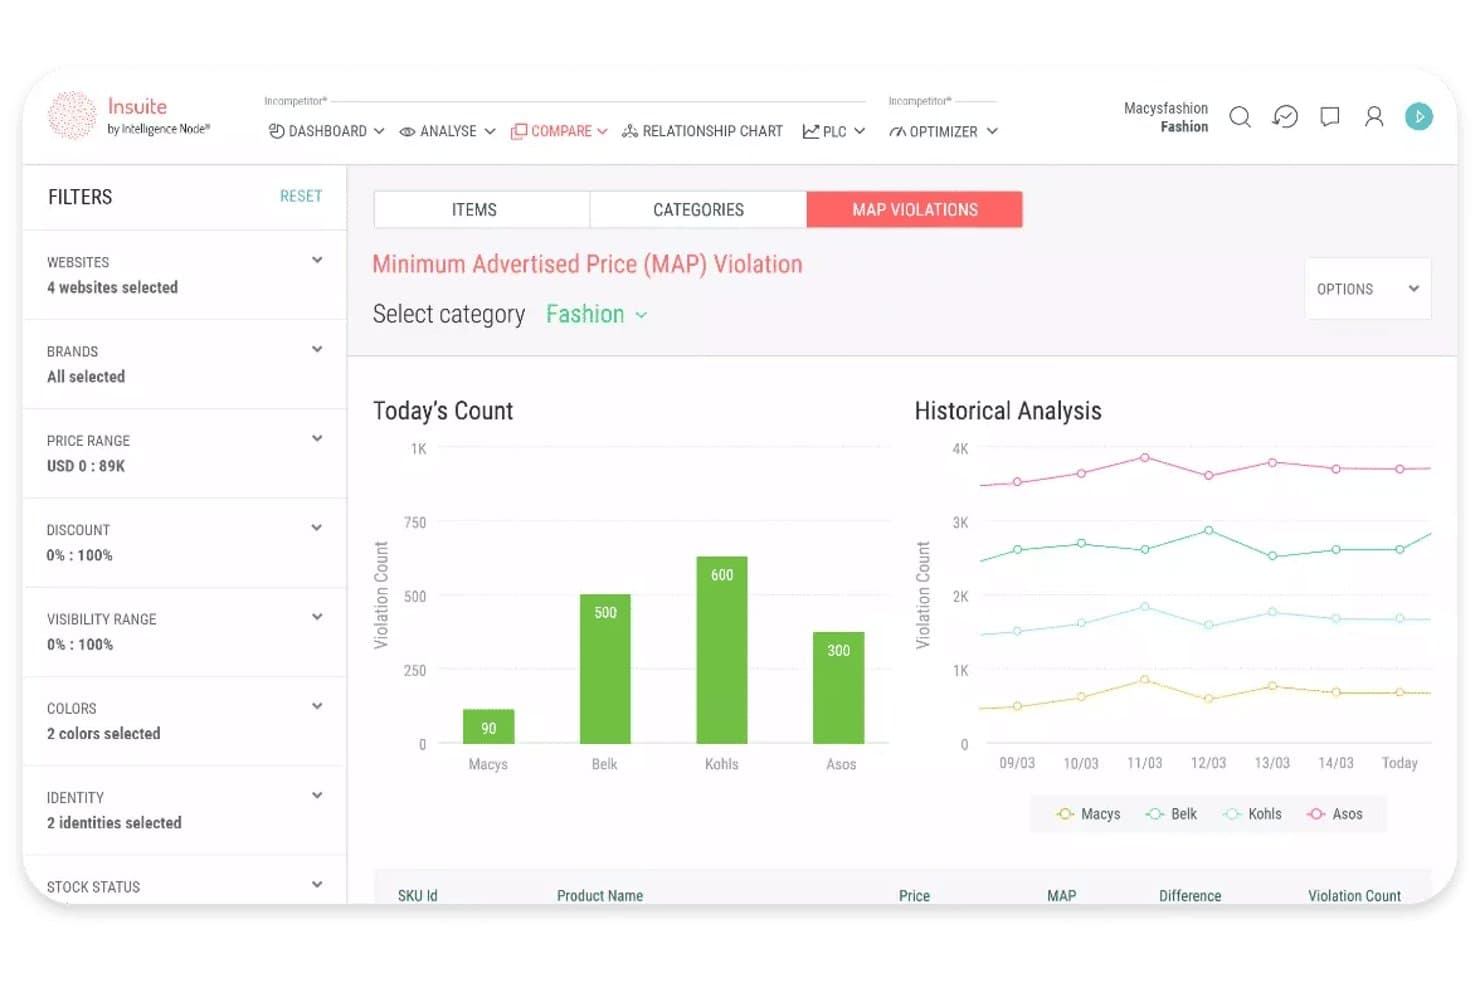
Task: Go to Relationship Chart
Action: (x=702, y=131)
